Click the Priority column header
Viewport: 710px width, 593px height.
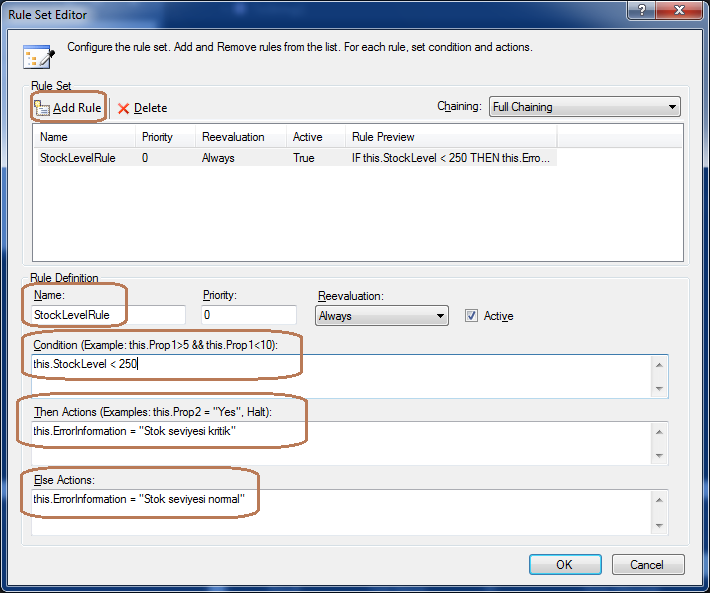[165, 137]
